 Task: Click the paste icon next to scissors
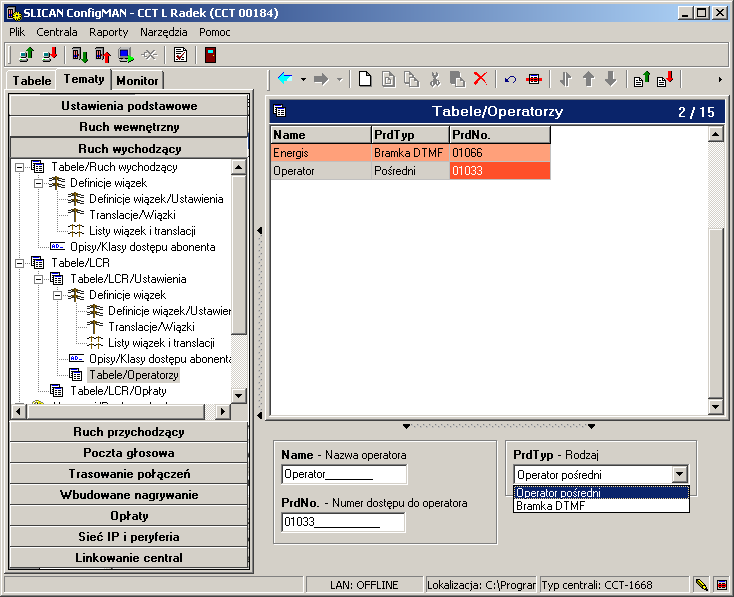click(x=457, y=79)
